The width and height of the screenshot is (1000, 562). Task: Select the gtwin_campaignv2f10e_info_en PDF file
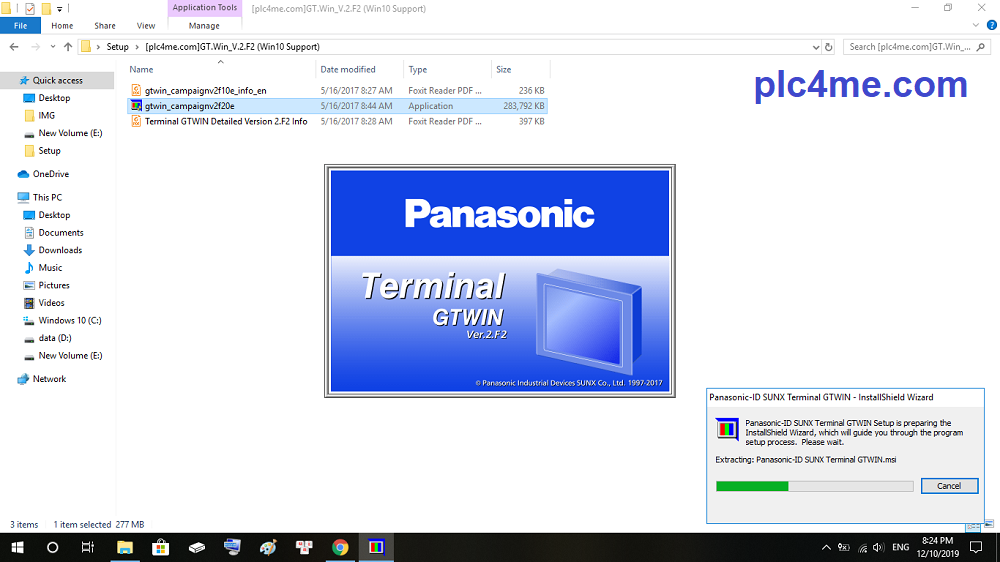point(205,91)
